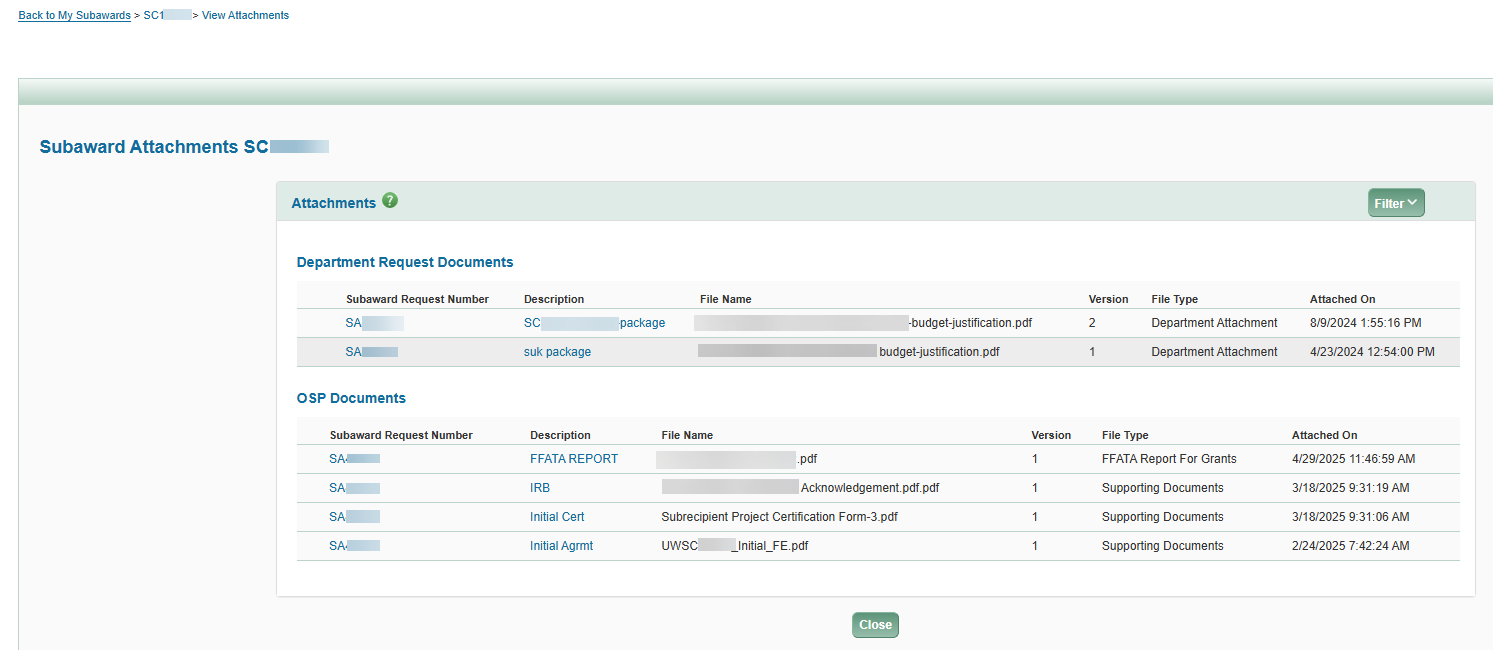
Task: Select the Initial Cert document link
Action: coord(557,516)
